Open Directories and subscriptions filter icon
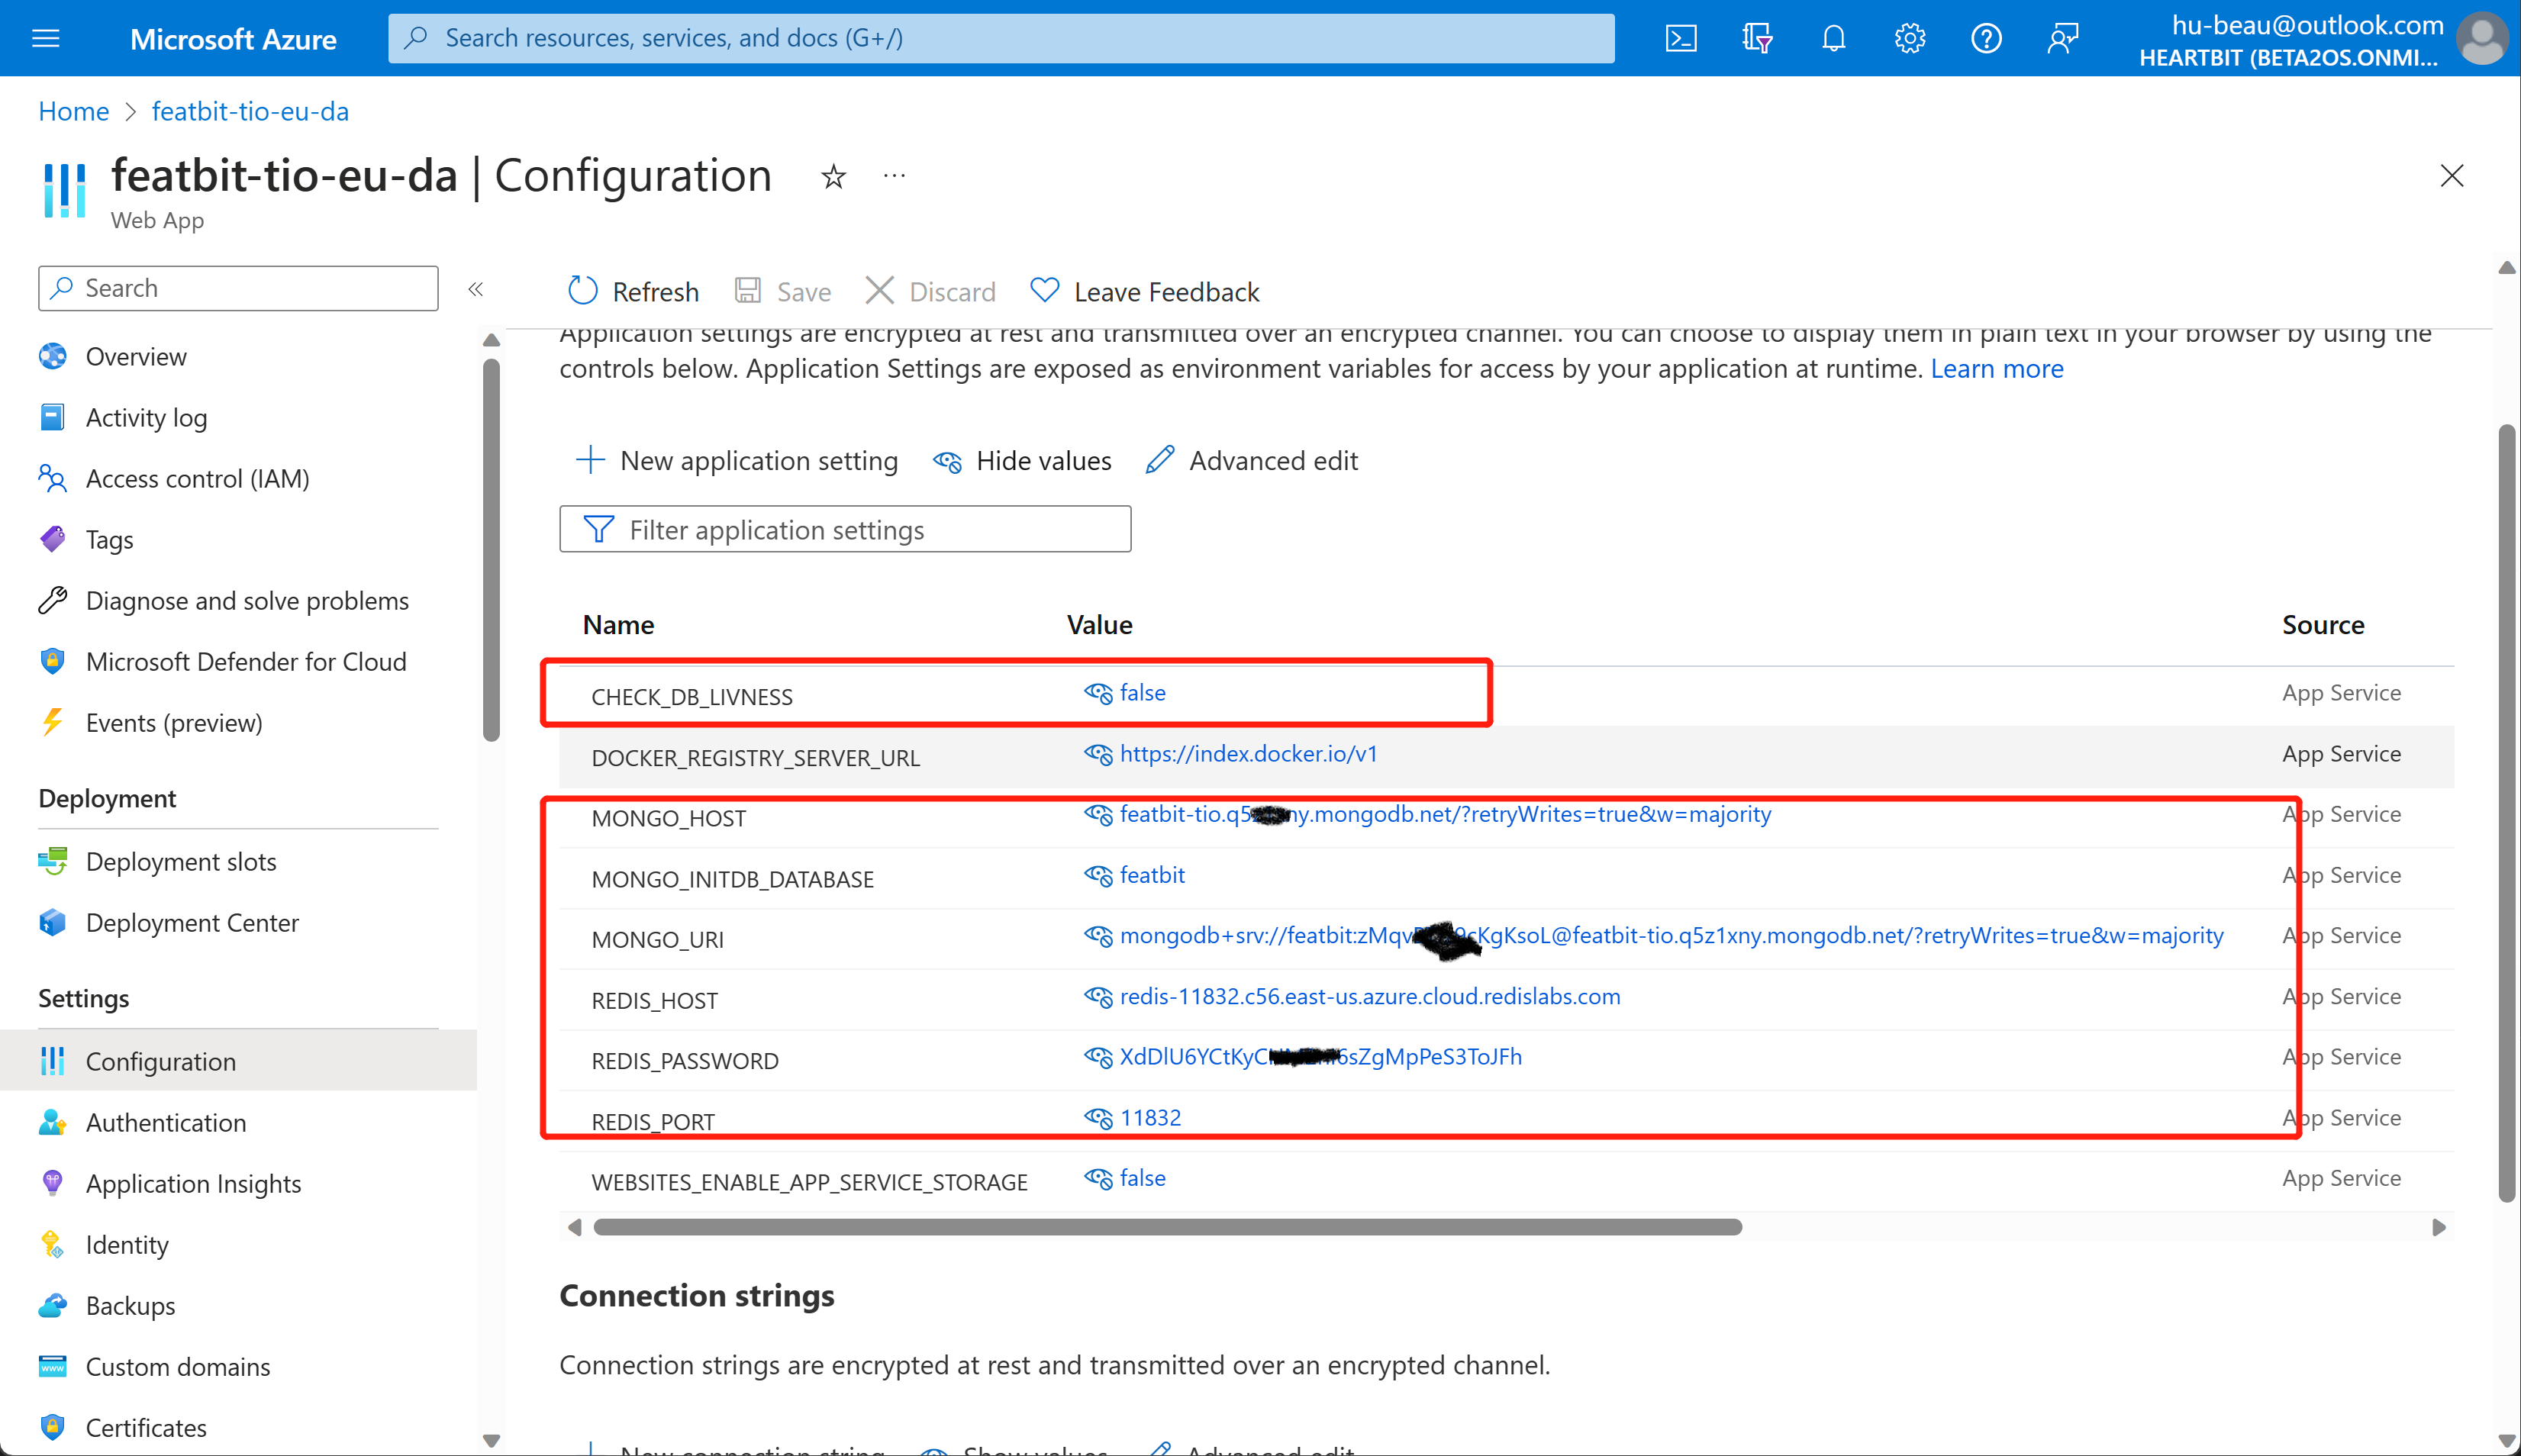 click(x=1757, y=38)
